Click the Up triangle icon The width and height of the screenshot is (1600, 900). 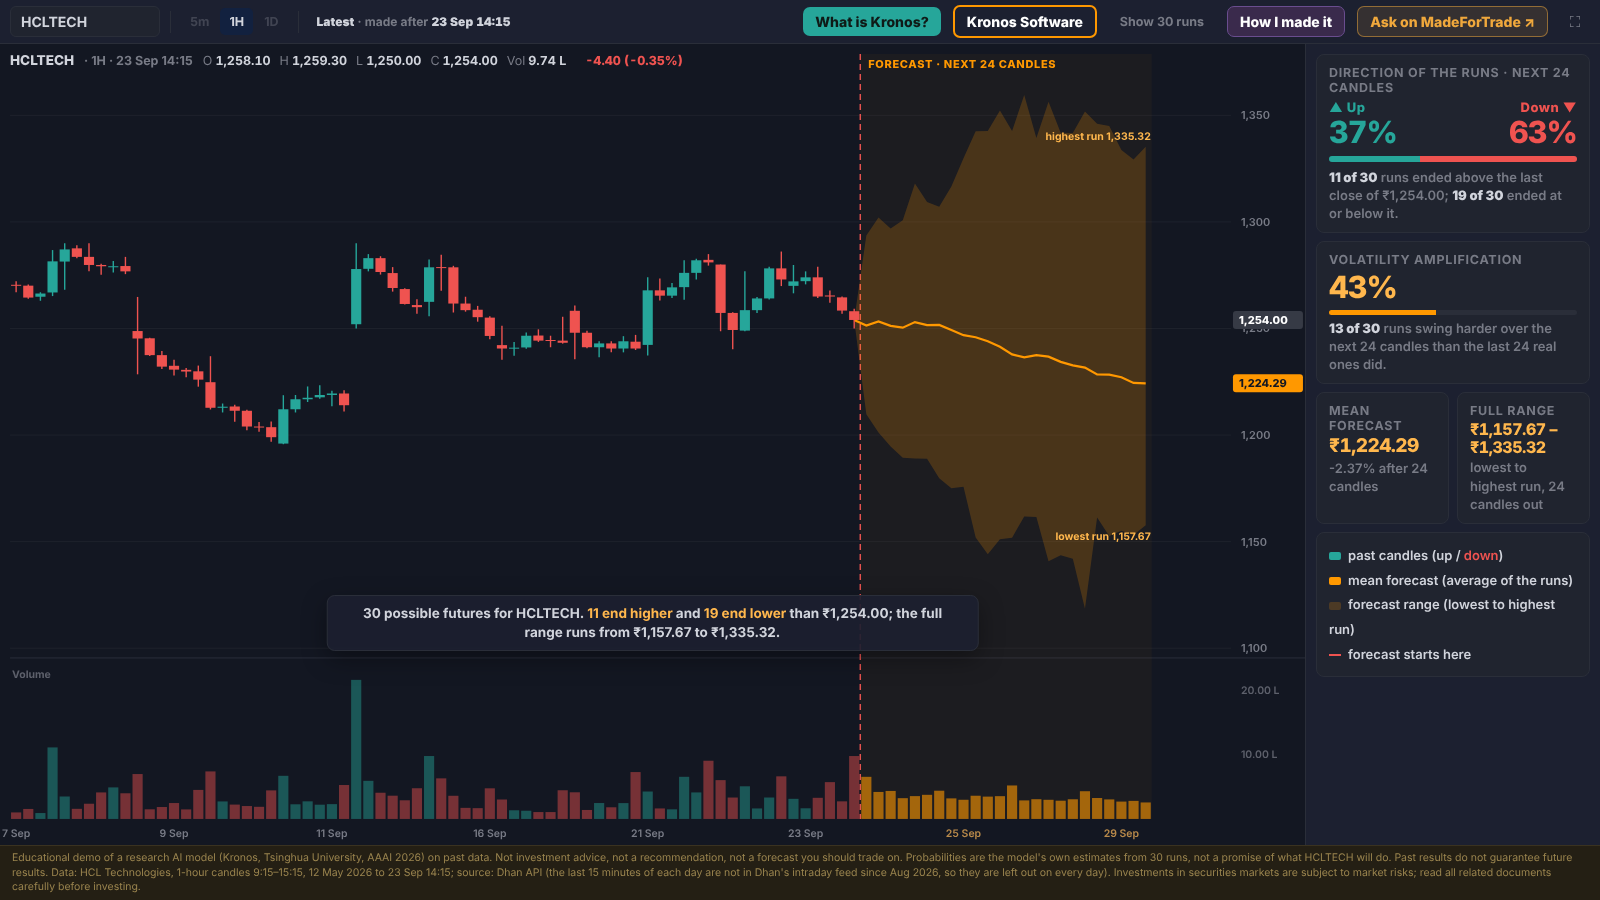pos(1336,107)
